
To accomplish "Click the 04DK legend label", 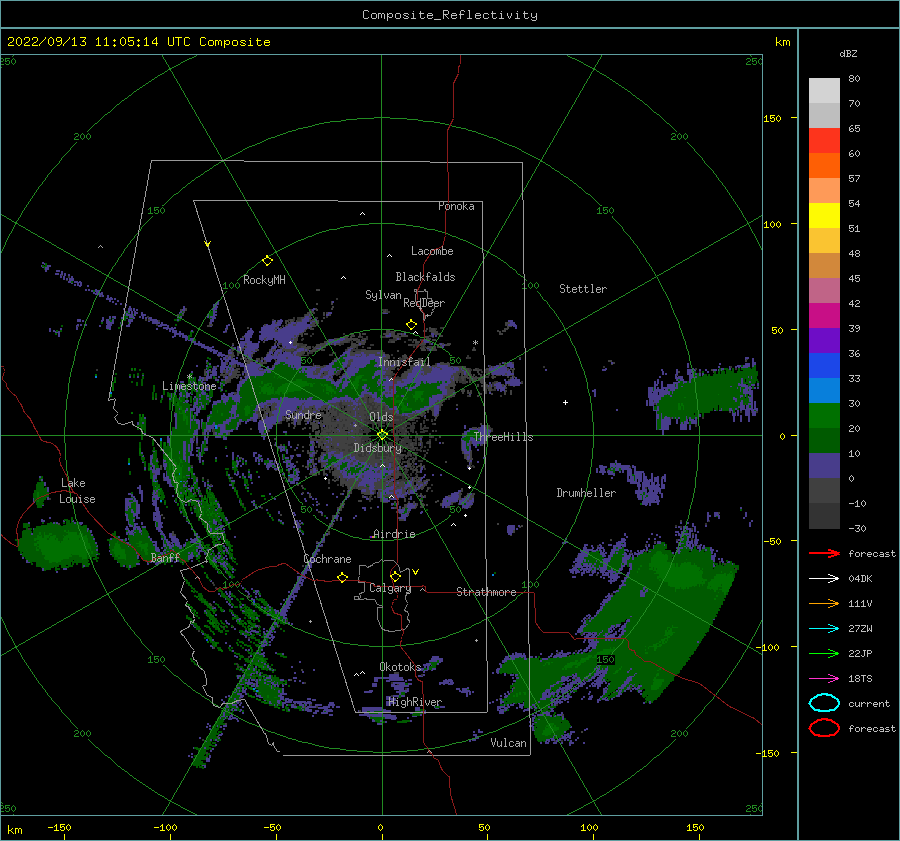I will click(860, 578).
